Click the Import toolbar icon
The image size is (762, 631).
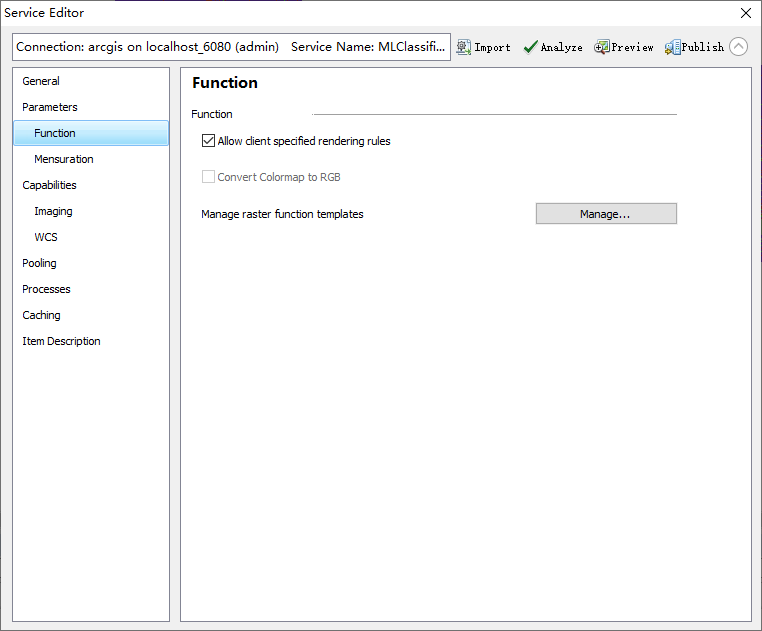point(483,47)
